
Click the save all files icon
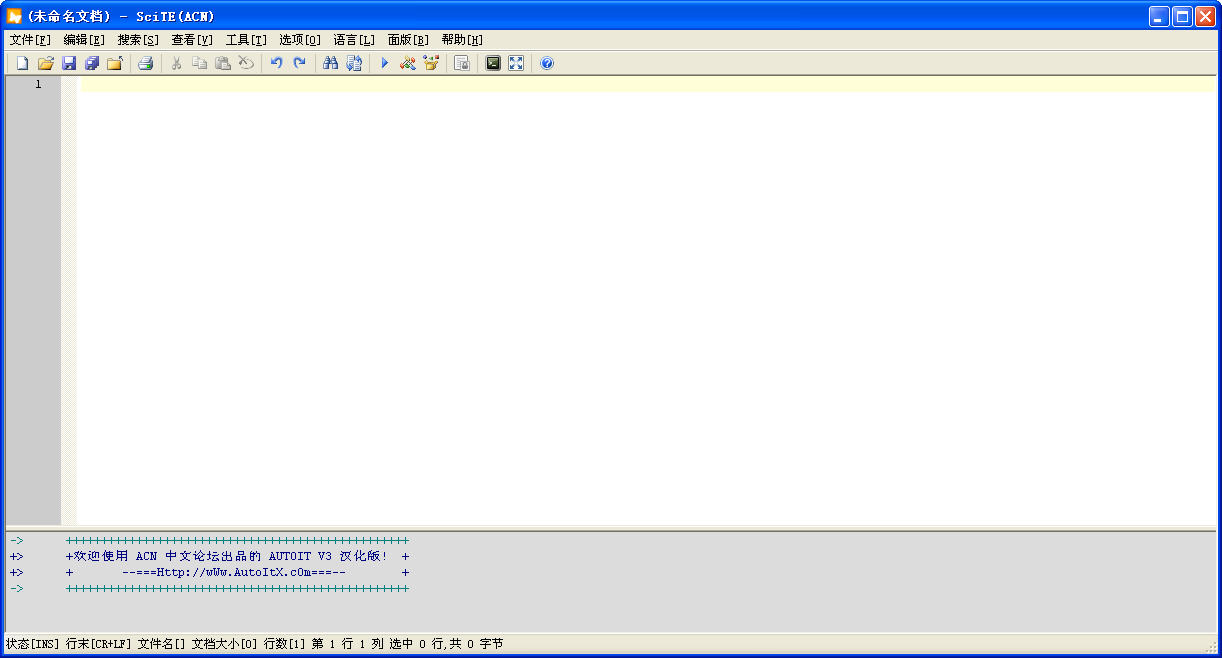[92, 63]
